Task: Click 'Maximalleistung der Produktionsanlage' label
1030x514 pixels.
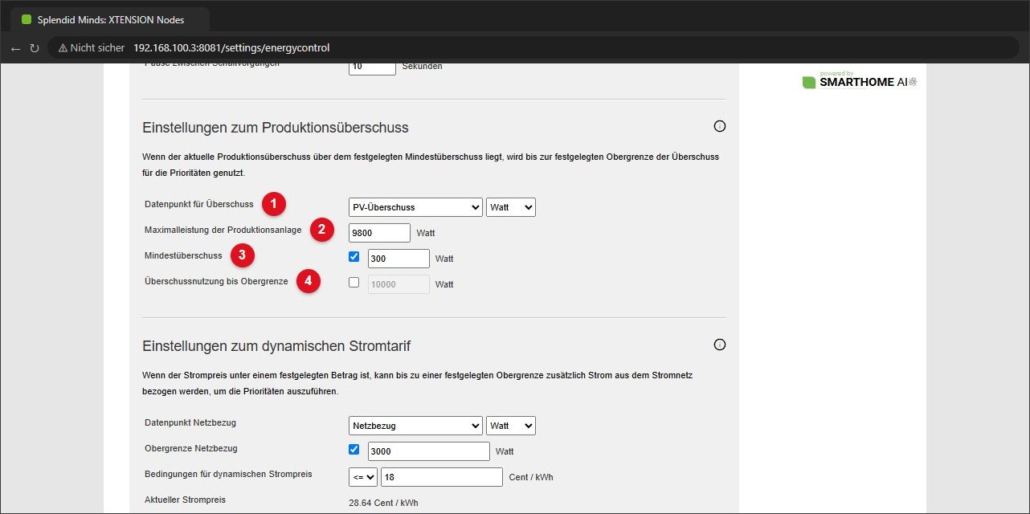Action: 223,229
